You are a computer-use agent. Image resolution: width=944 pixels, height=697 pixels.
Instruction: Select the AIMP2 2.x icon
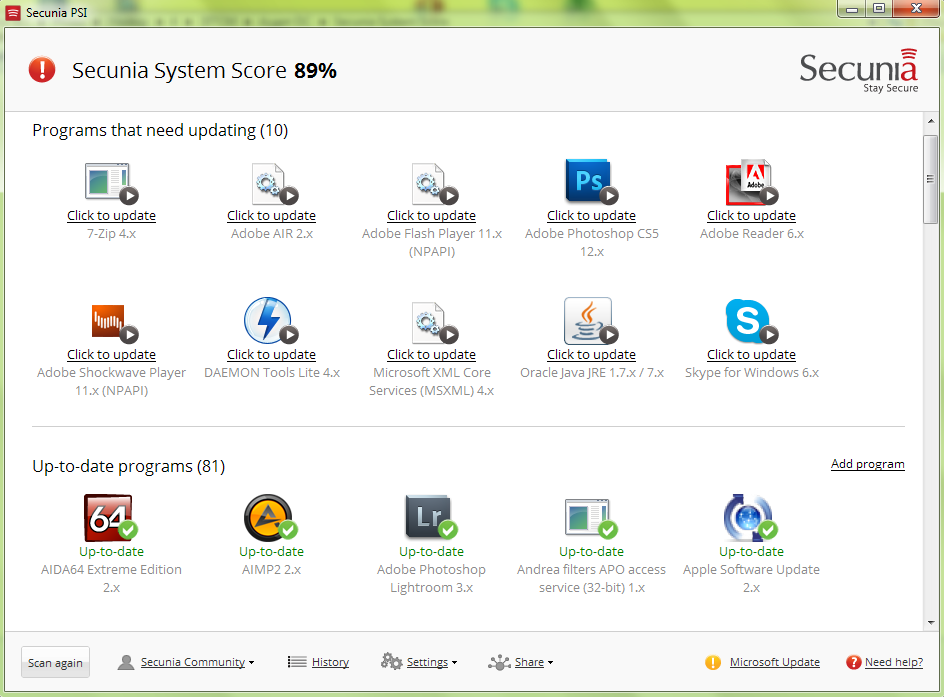pyautogui.click(x=271, y=518)
